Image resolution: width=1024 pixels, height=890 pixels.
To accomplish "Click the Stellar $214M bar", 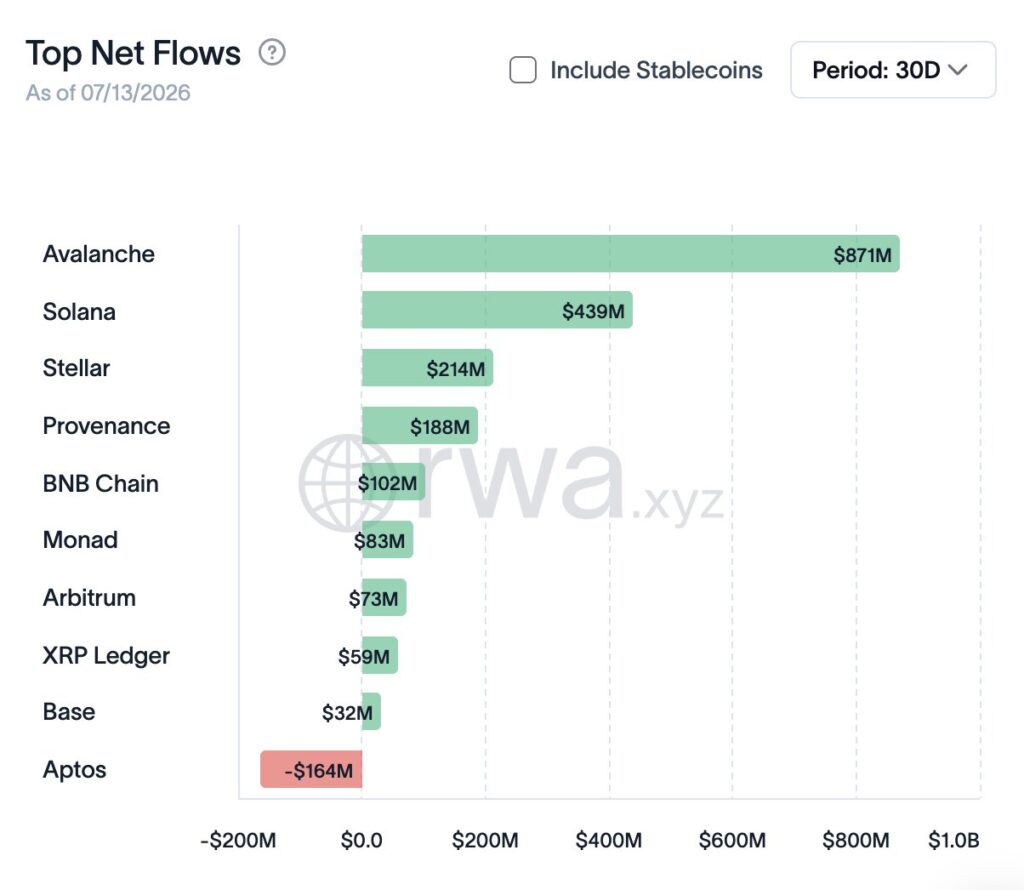I will (427, 368).
